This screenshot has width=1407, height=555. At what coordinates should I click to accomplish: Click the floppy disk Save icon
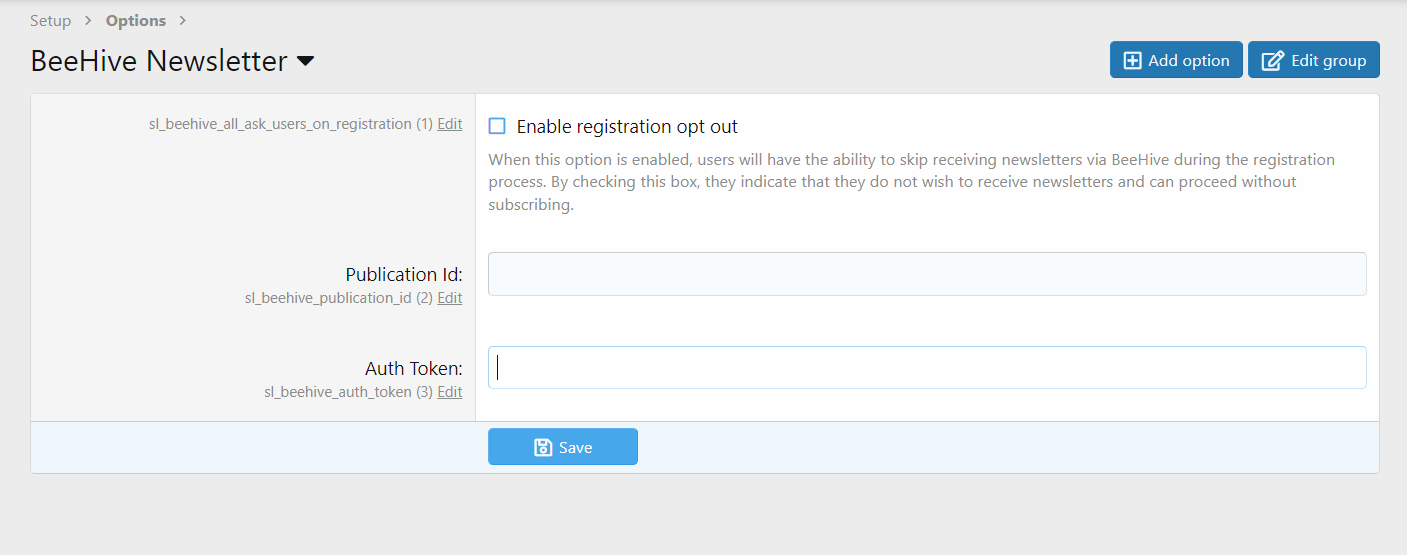coord(543,448)
